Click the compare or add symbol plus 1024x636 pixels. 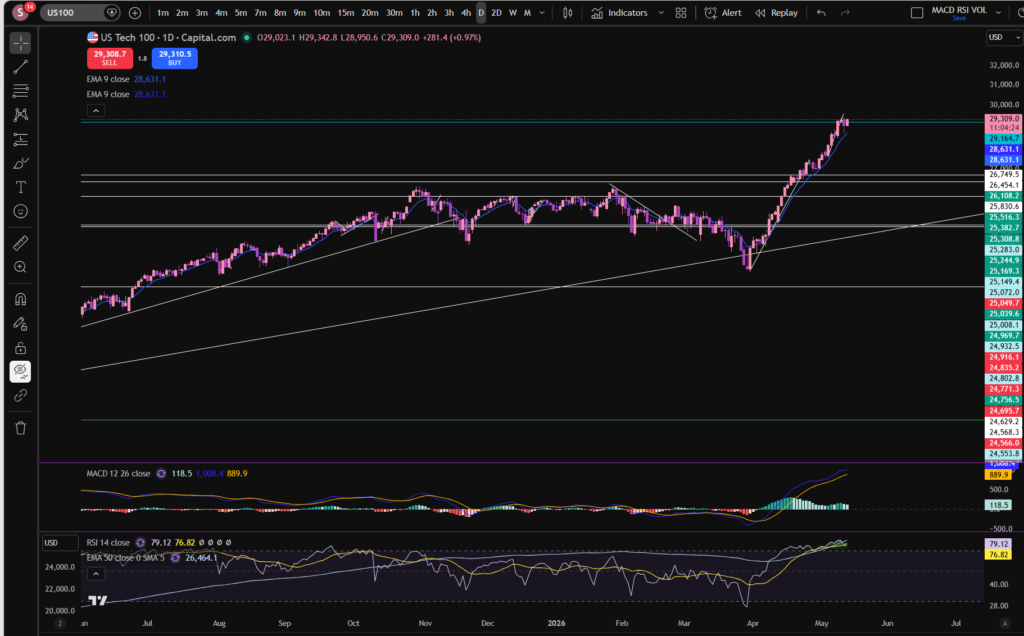[135, 12]
